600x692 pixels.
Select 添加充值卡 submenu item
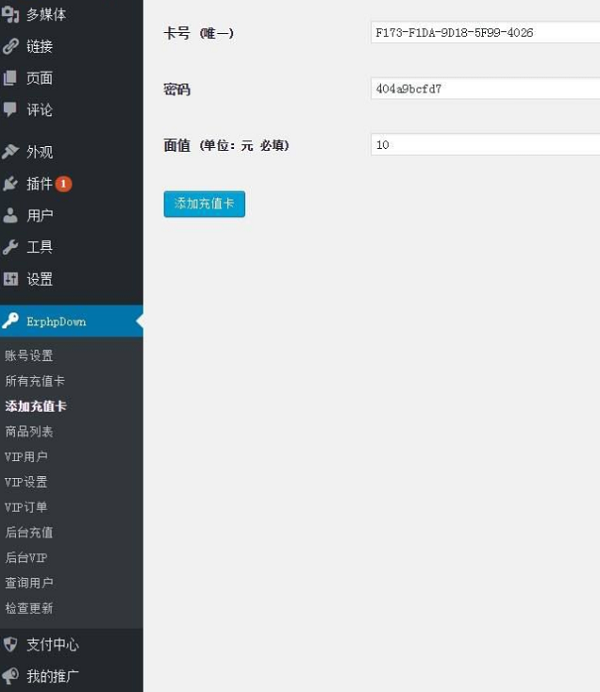(x=36, y=406)
